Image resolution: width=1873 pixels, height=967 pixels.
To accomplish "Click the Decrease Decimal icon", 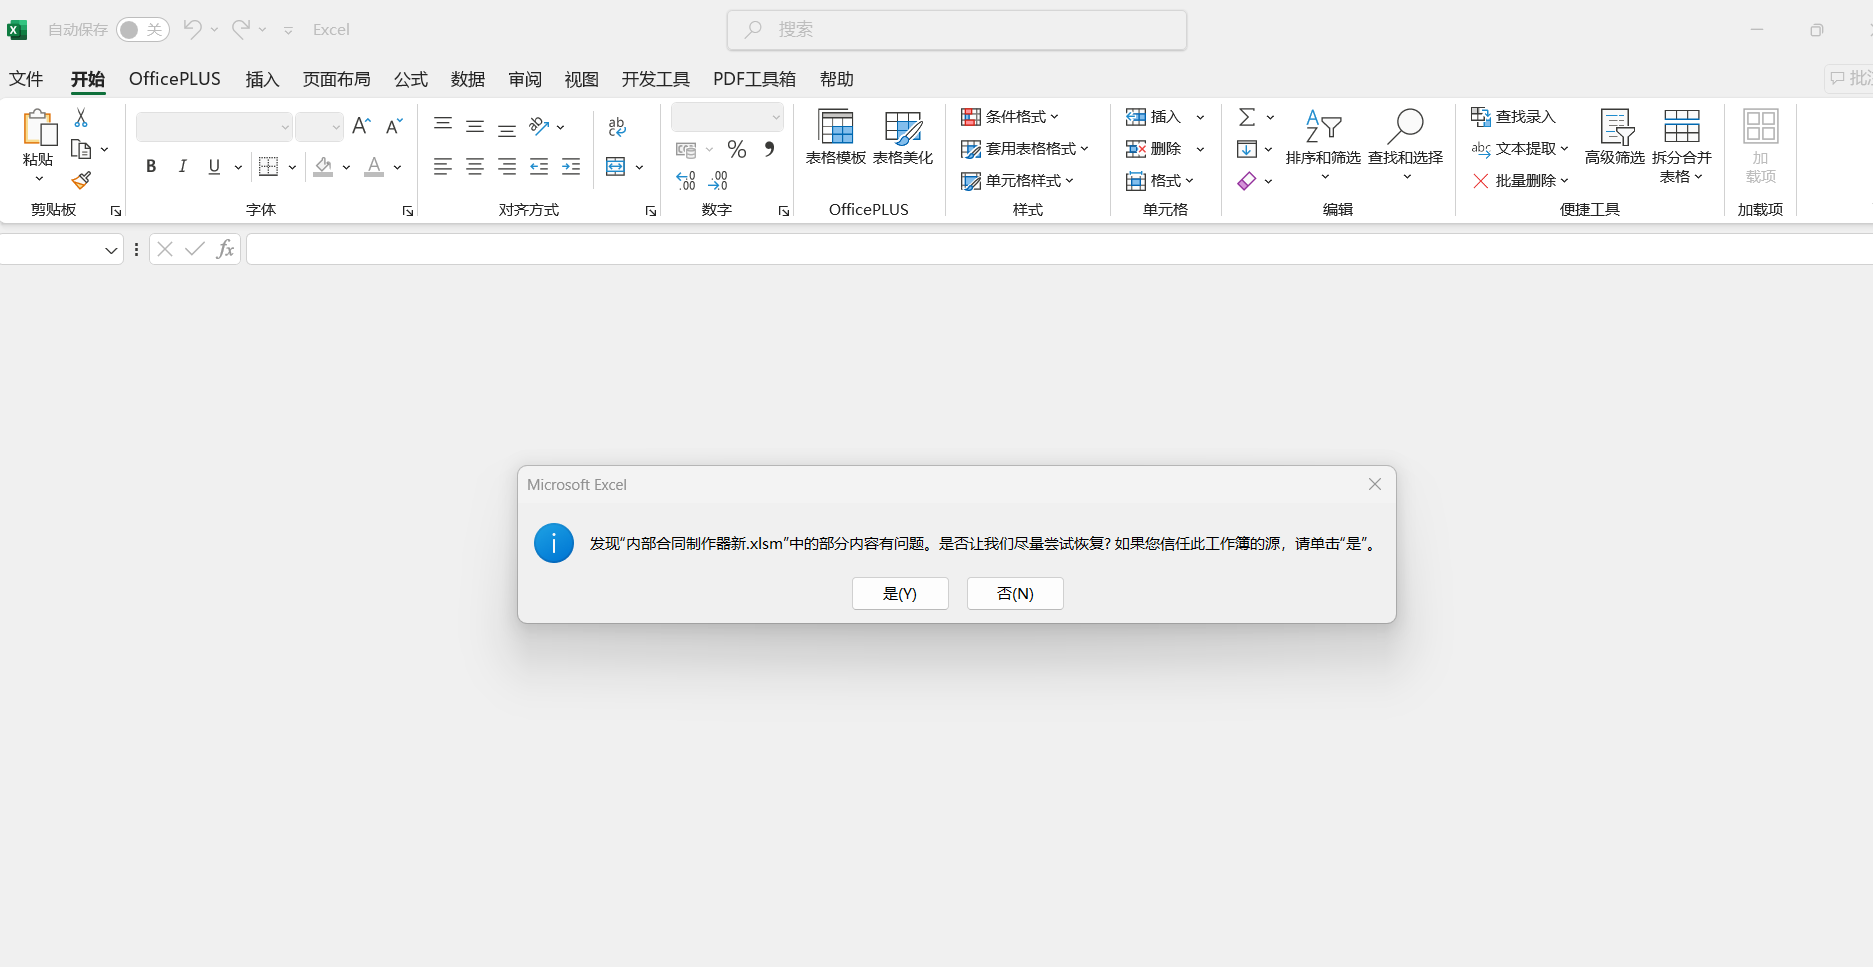I will click(x=718, y=181).
